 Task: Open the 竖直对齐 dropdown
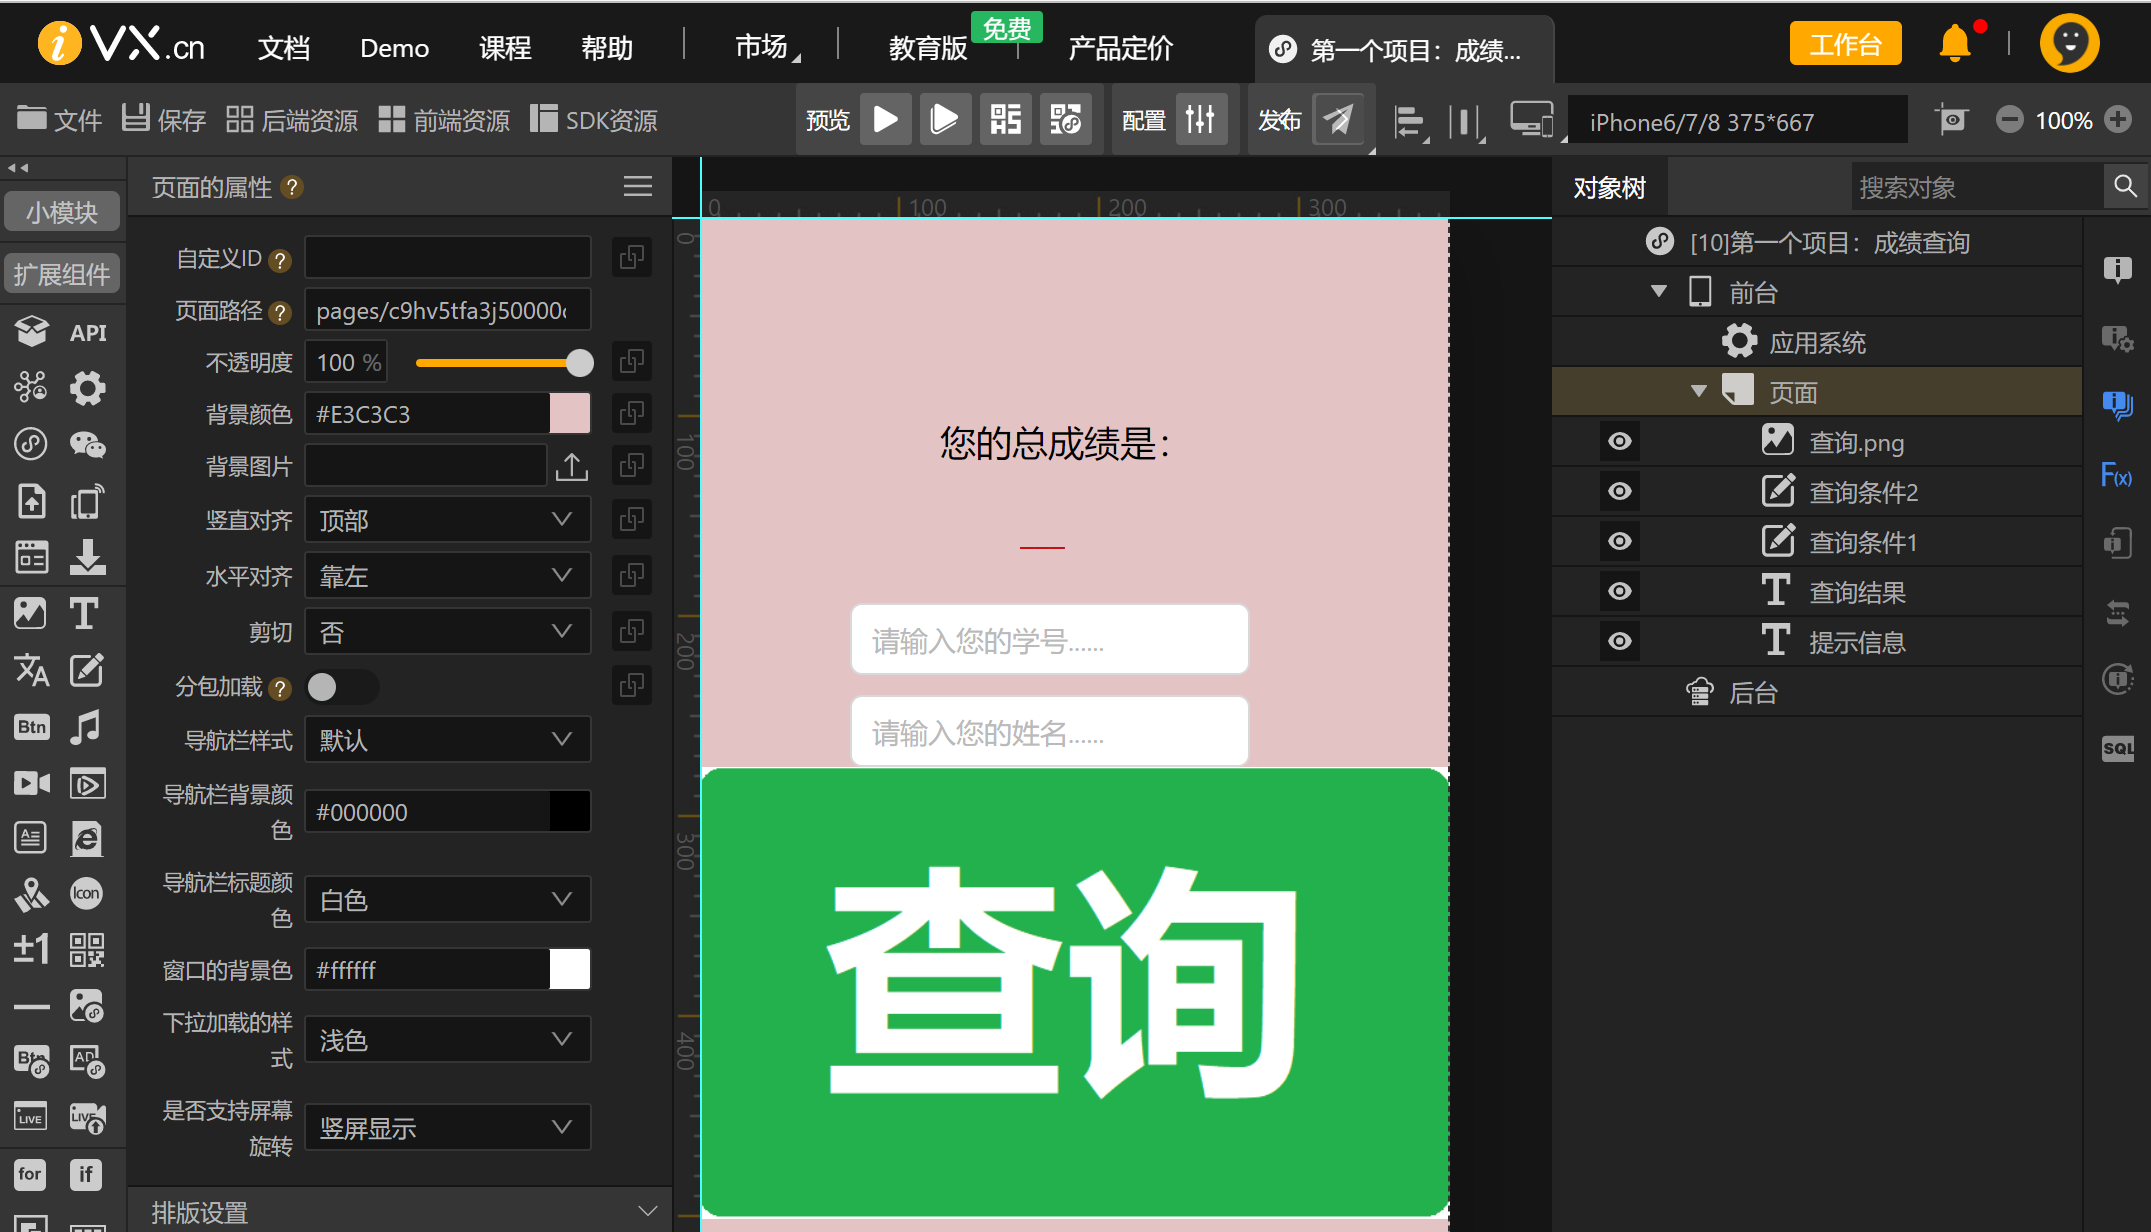click(447, 520)
